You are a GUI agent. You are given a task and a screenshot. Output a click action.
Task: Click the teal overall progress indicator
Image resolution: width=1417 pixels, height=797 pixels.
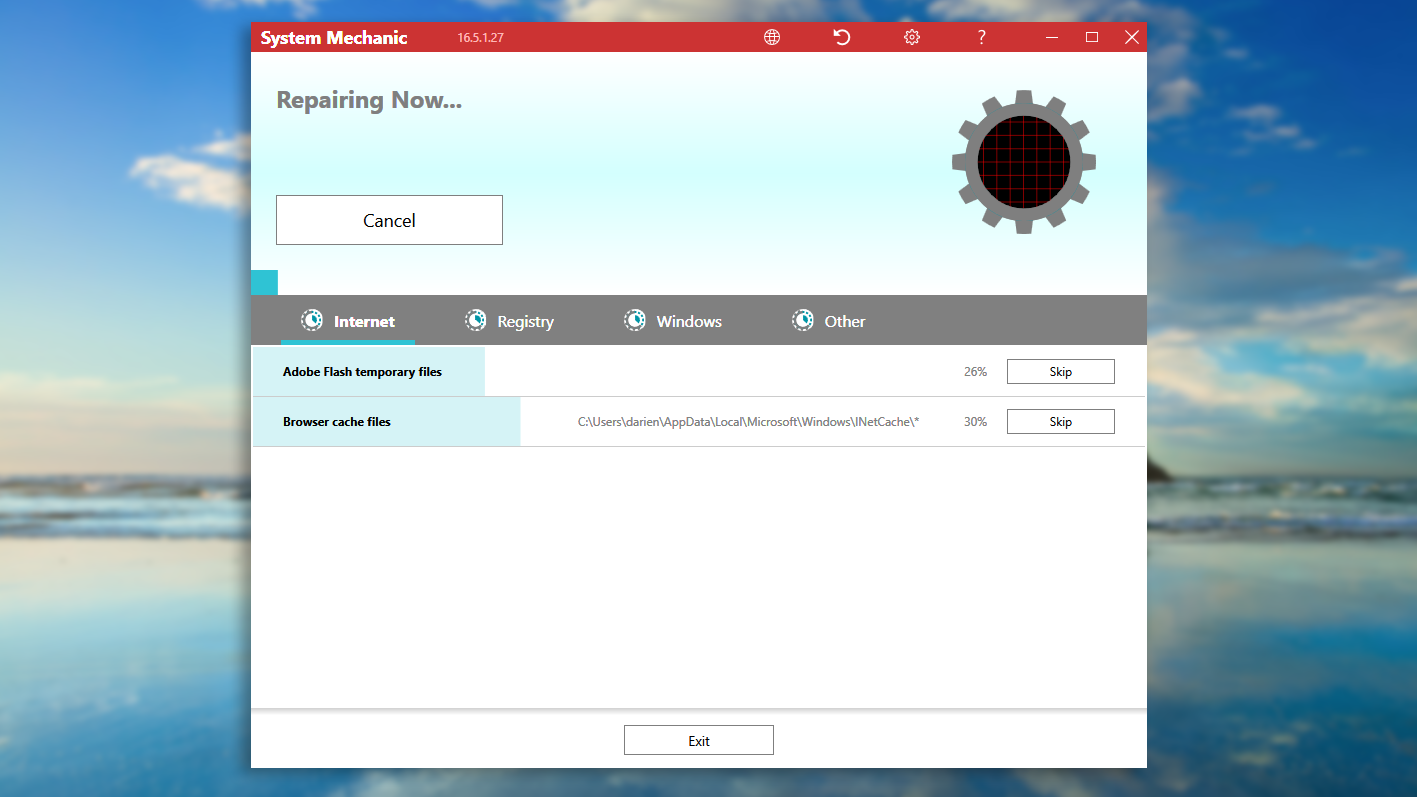pyautogui.click(x=264, y=282)
